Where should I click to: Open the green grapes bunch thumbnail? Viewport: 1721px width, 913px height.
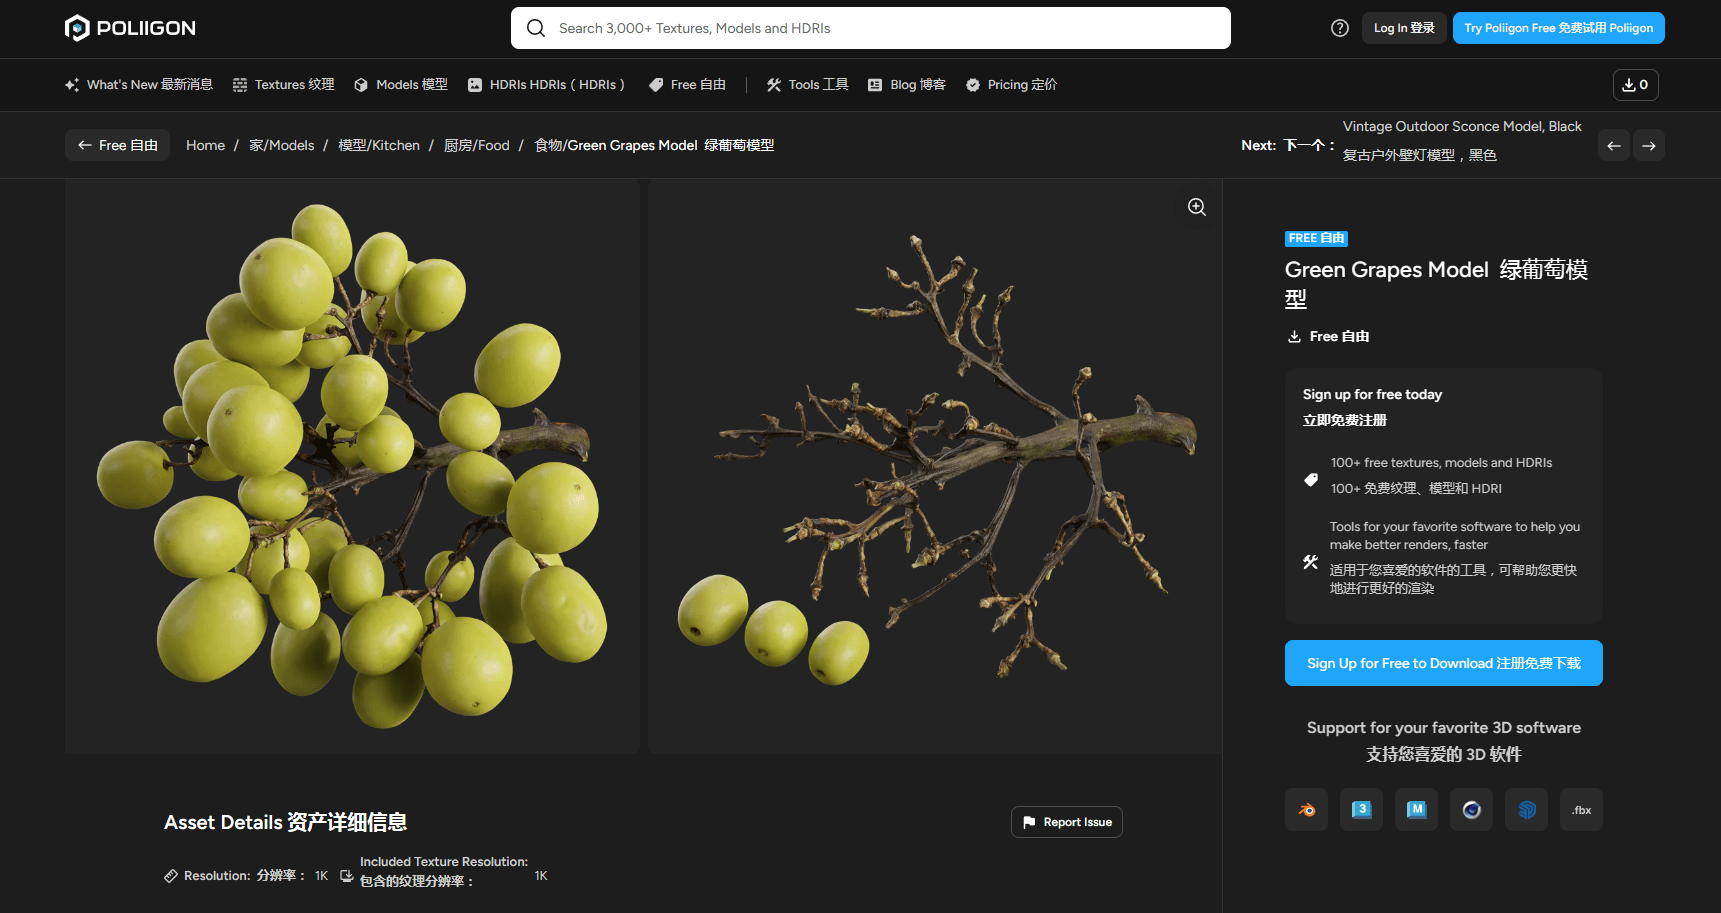coord(352,466)
